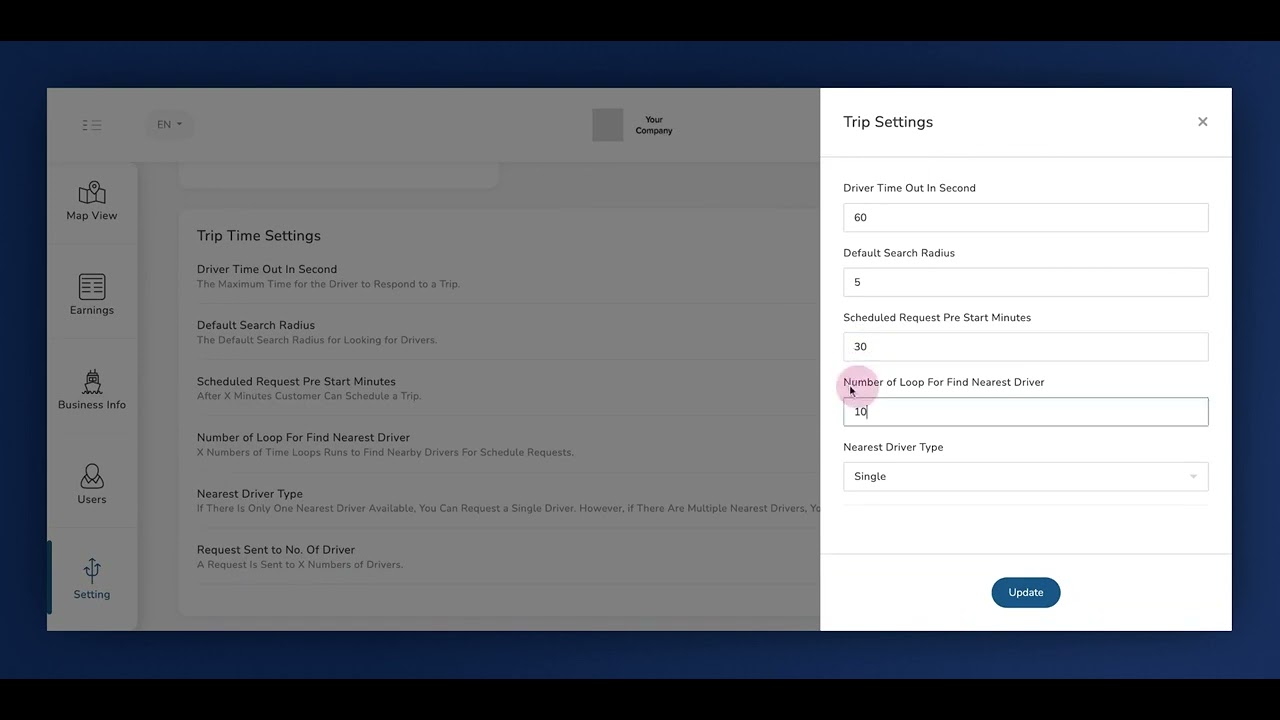Screen dimensions: 1280x720
Task: Select the Setting sidebar icon
Action: pyautogui.click(x=92, y=570)
